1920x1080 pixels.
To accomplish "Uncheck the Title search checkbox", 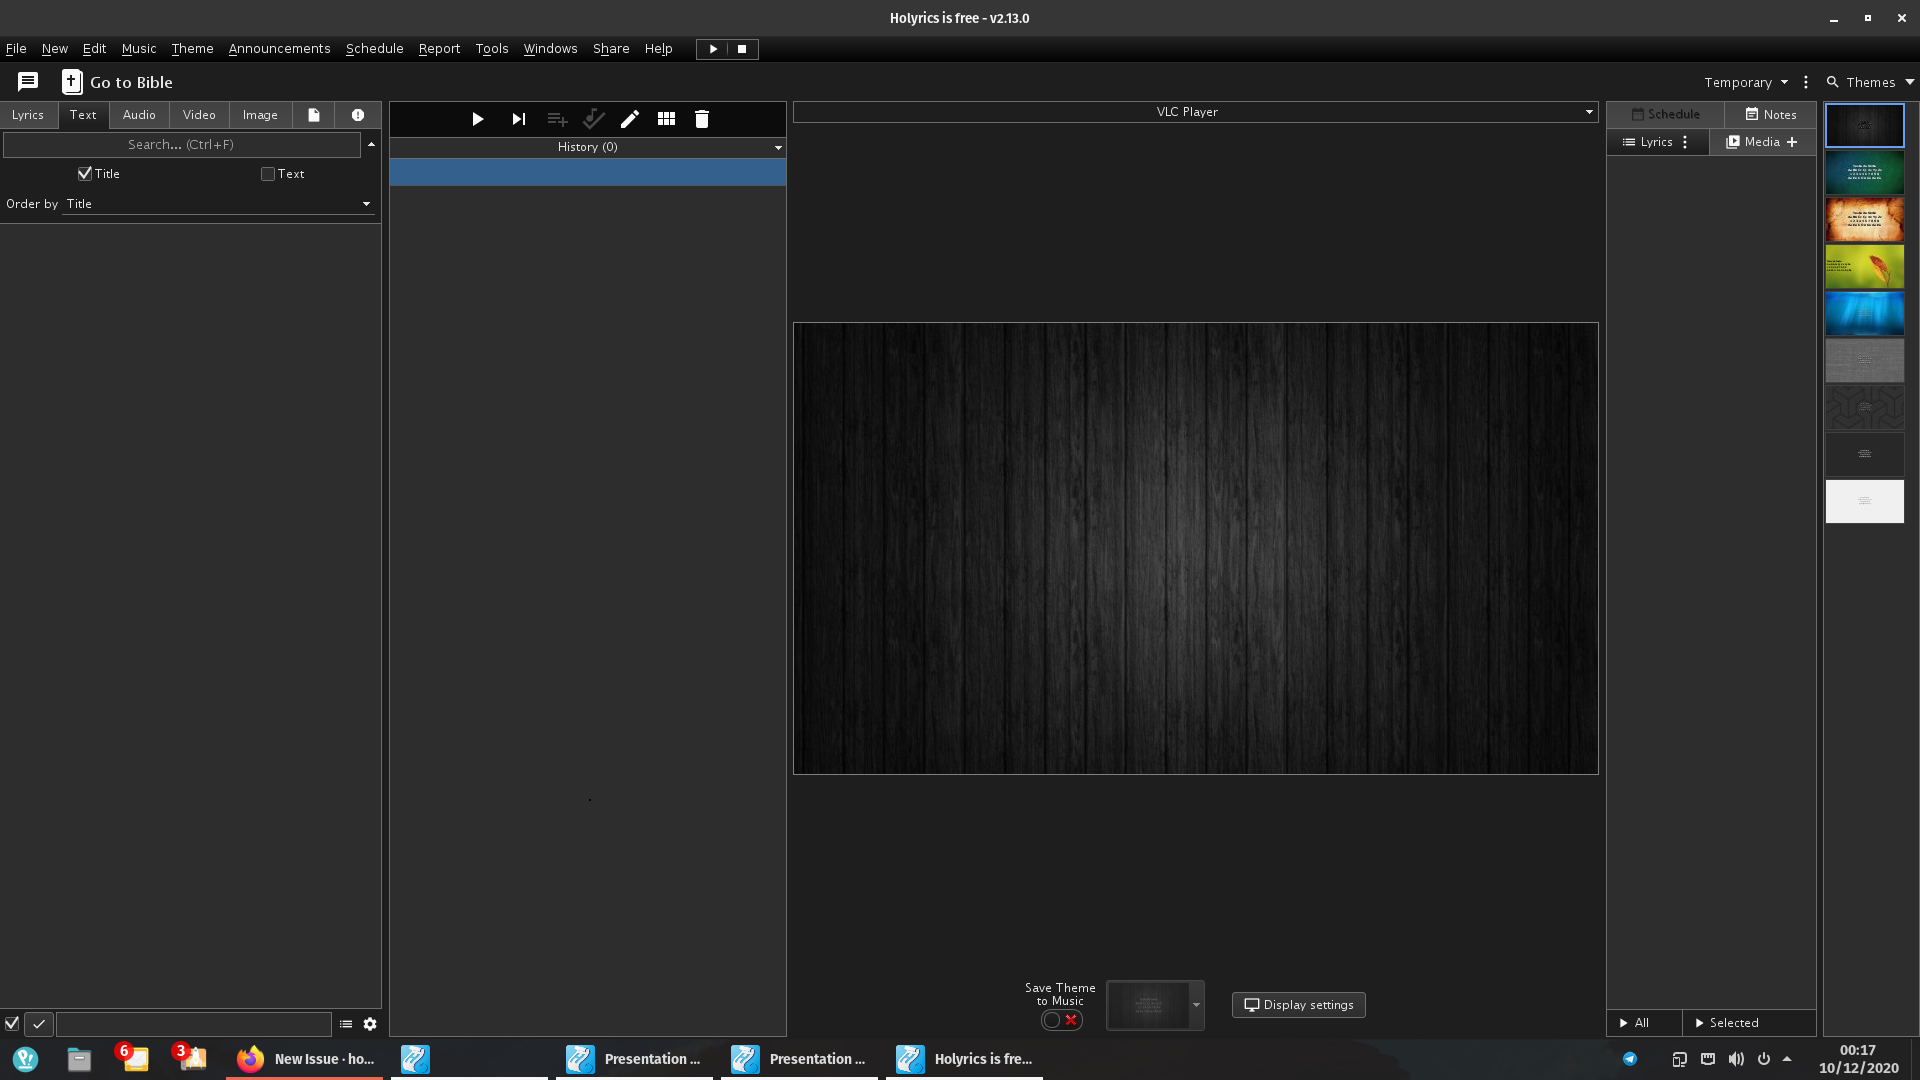I will tap(85, 173).
